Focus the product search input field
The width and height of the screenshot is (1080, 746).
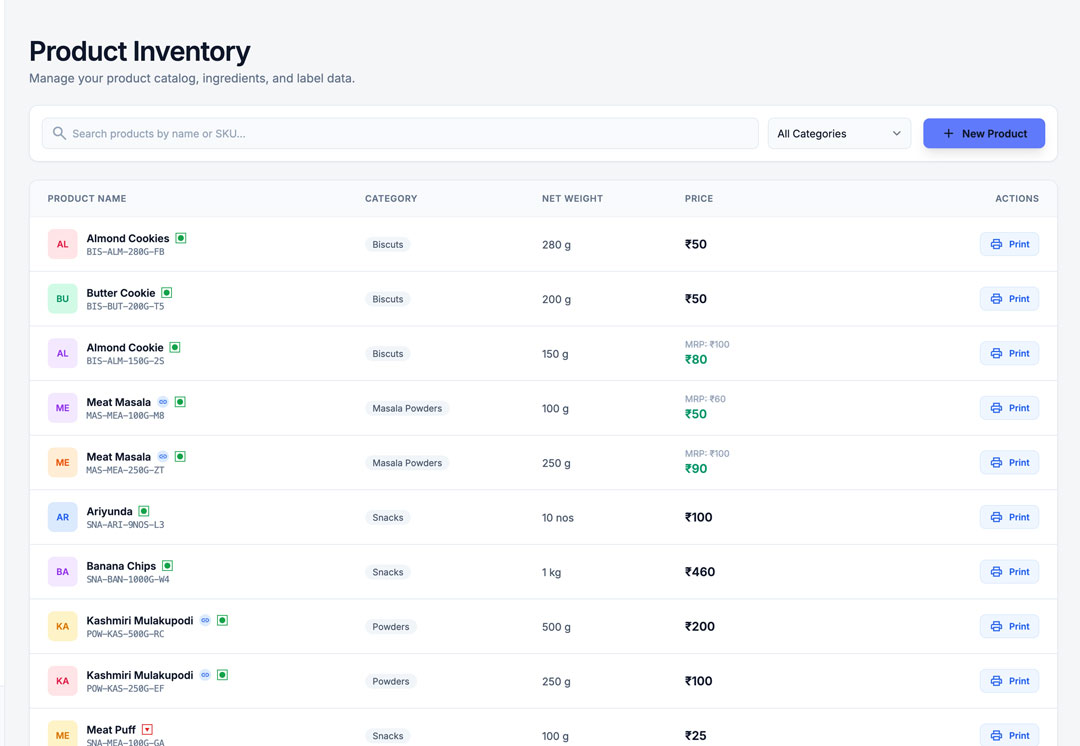pyautogui.click(x=400, y=133)
